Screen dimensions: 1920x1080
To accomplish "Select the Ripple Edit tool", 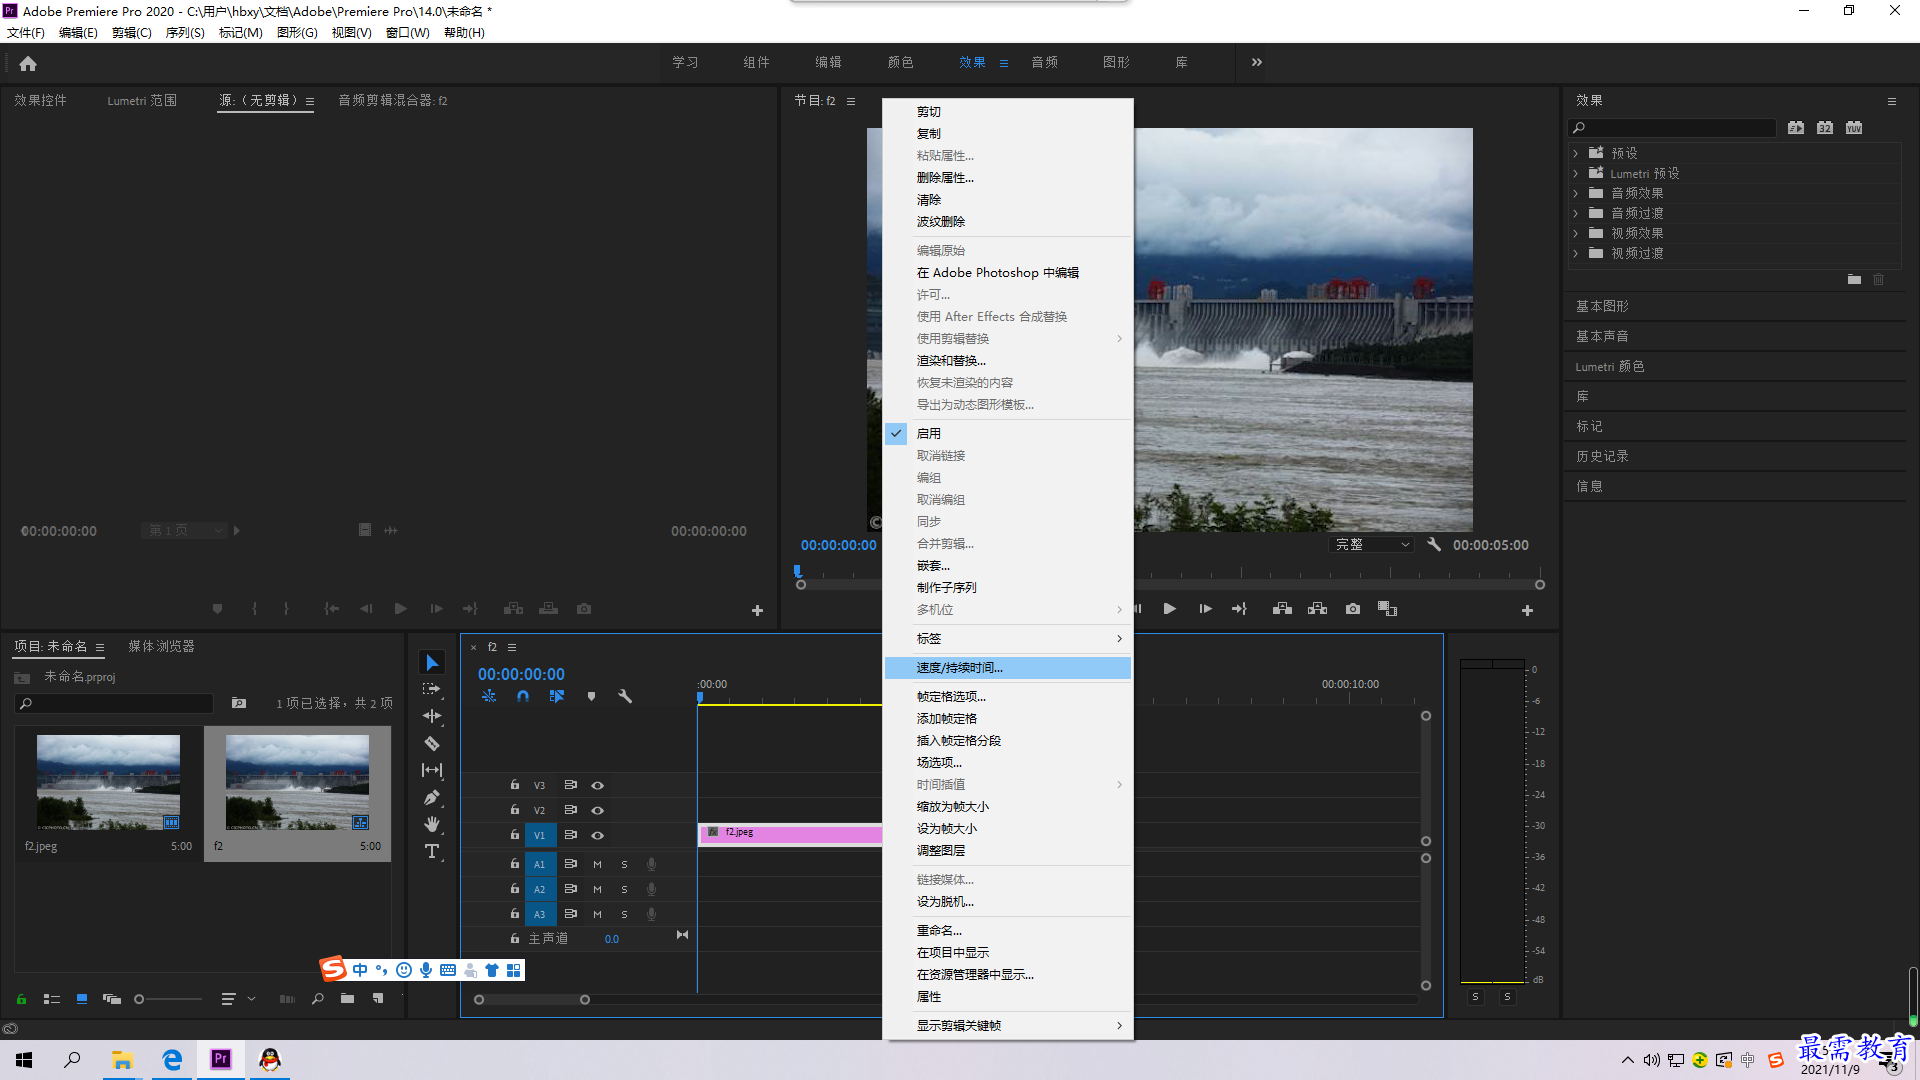I will (432, 716).
